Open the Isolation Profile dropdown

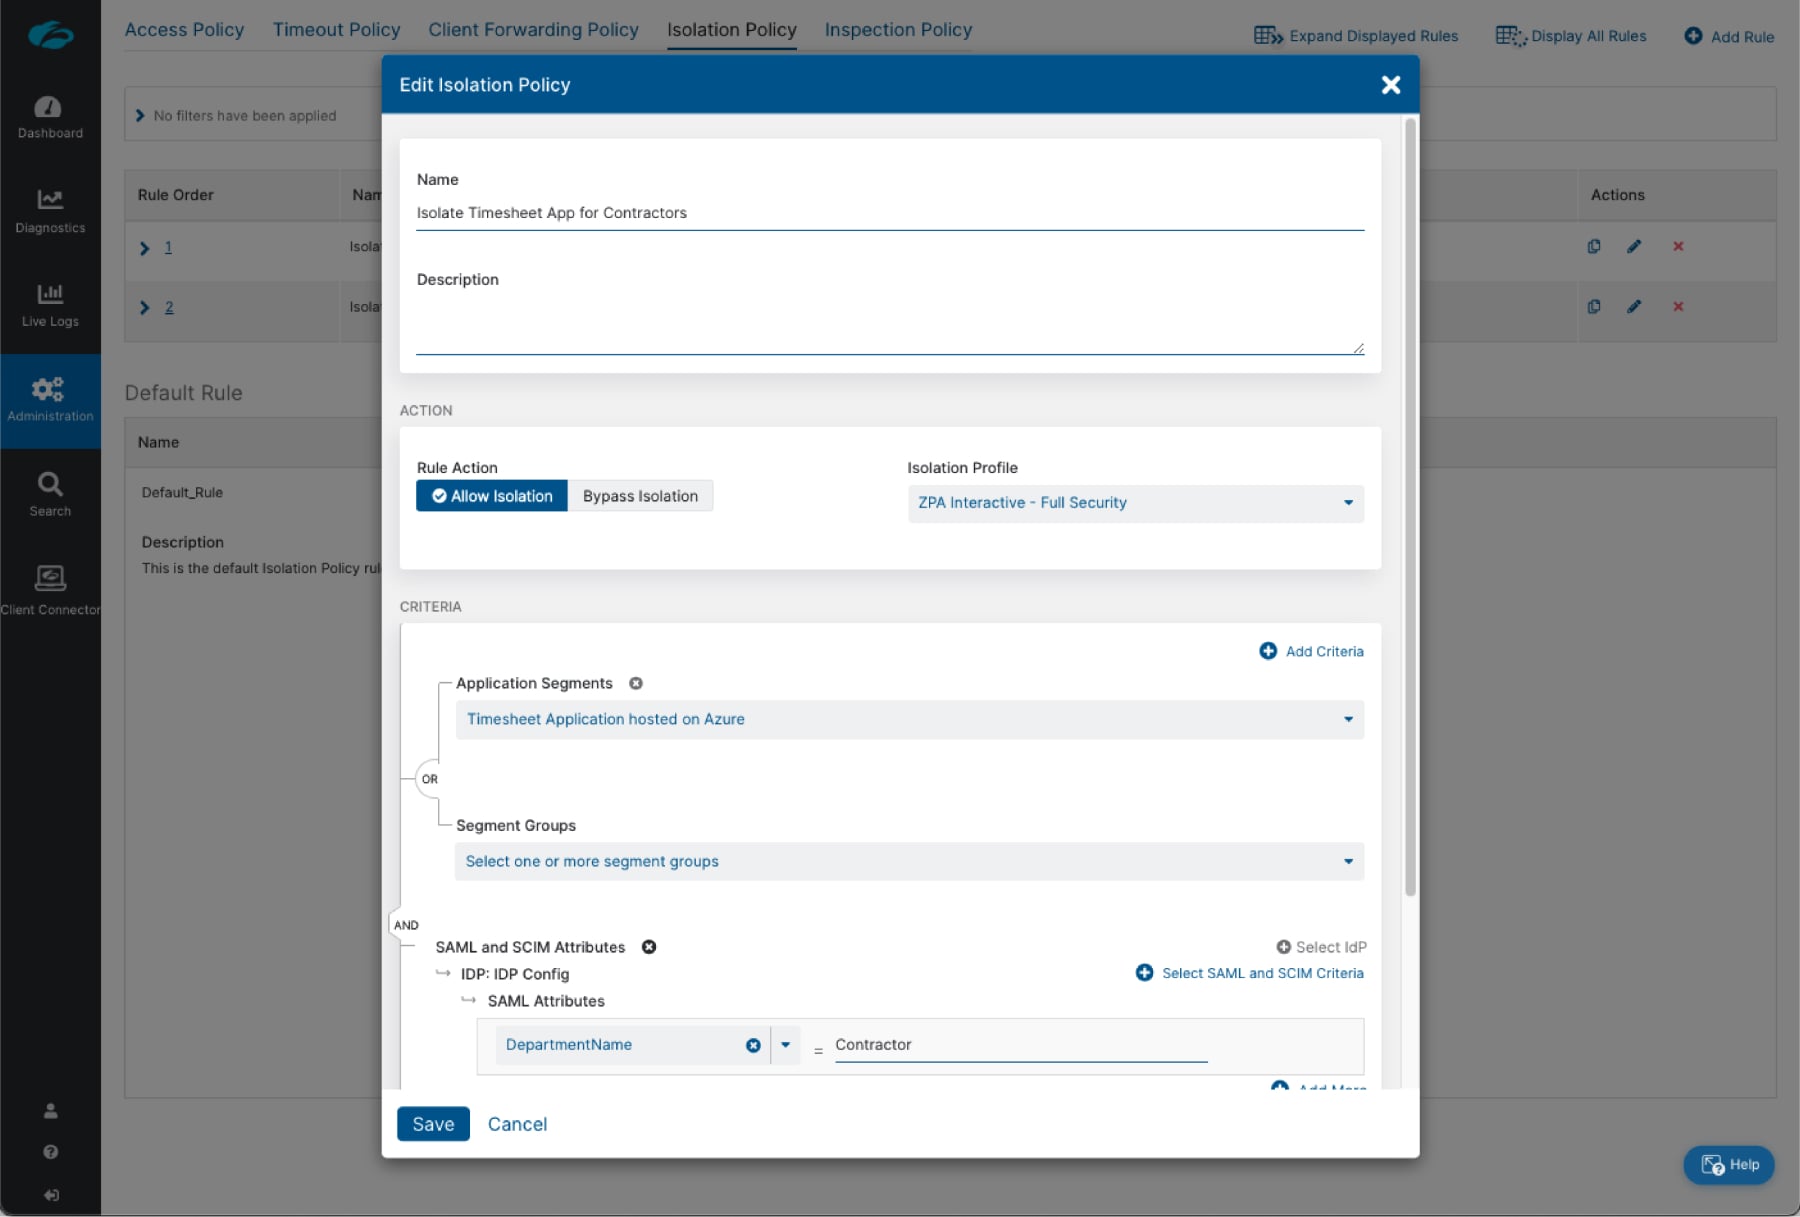pos(1135,503)
